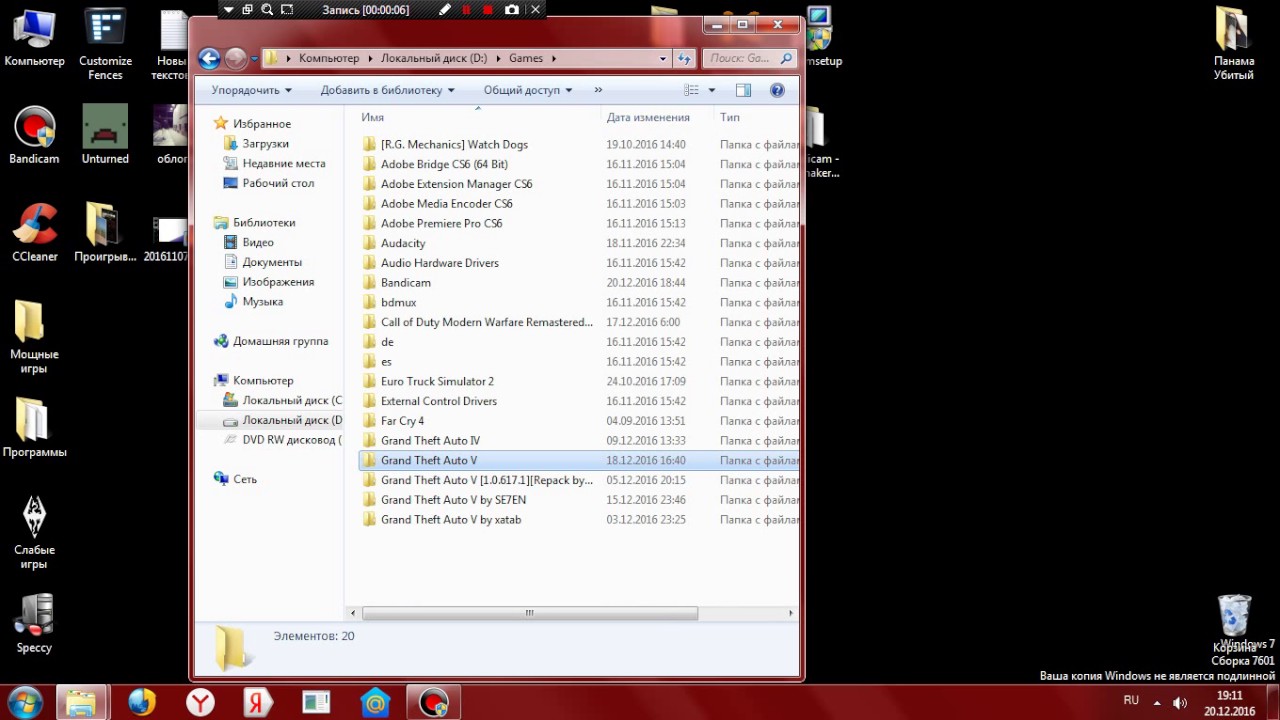Open the Музыка library

262,301
